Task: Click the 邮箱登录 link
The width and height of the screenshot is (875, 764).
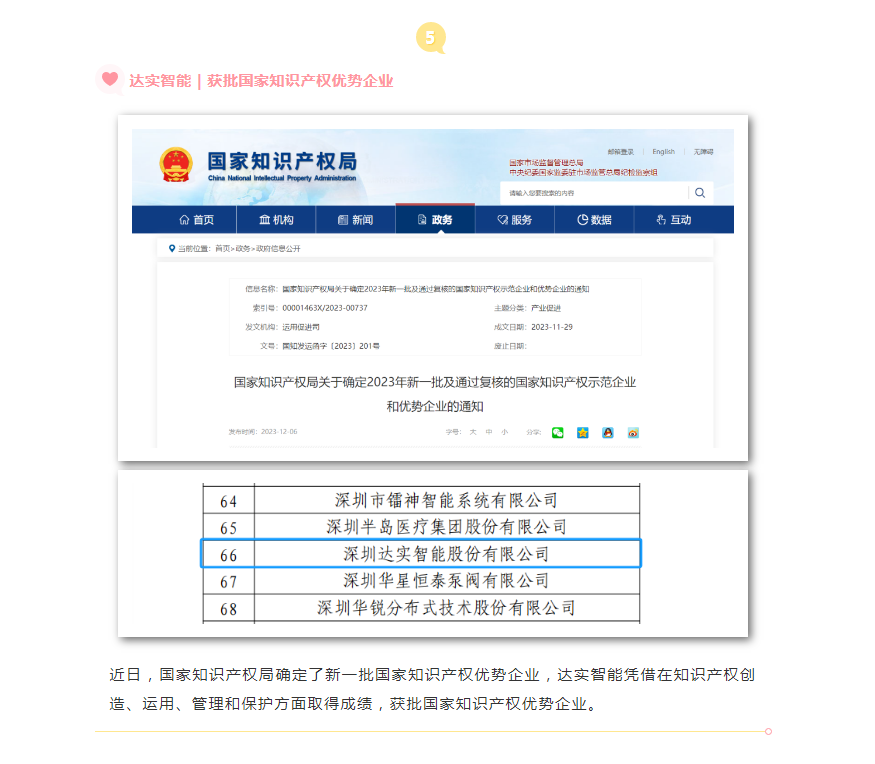Action: pos(621,152)
